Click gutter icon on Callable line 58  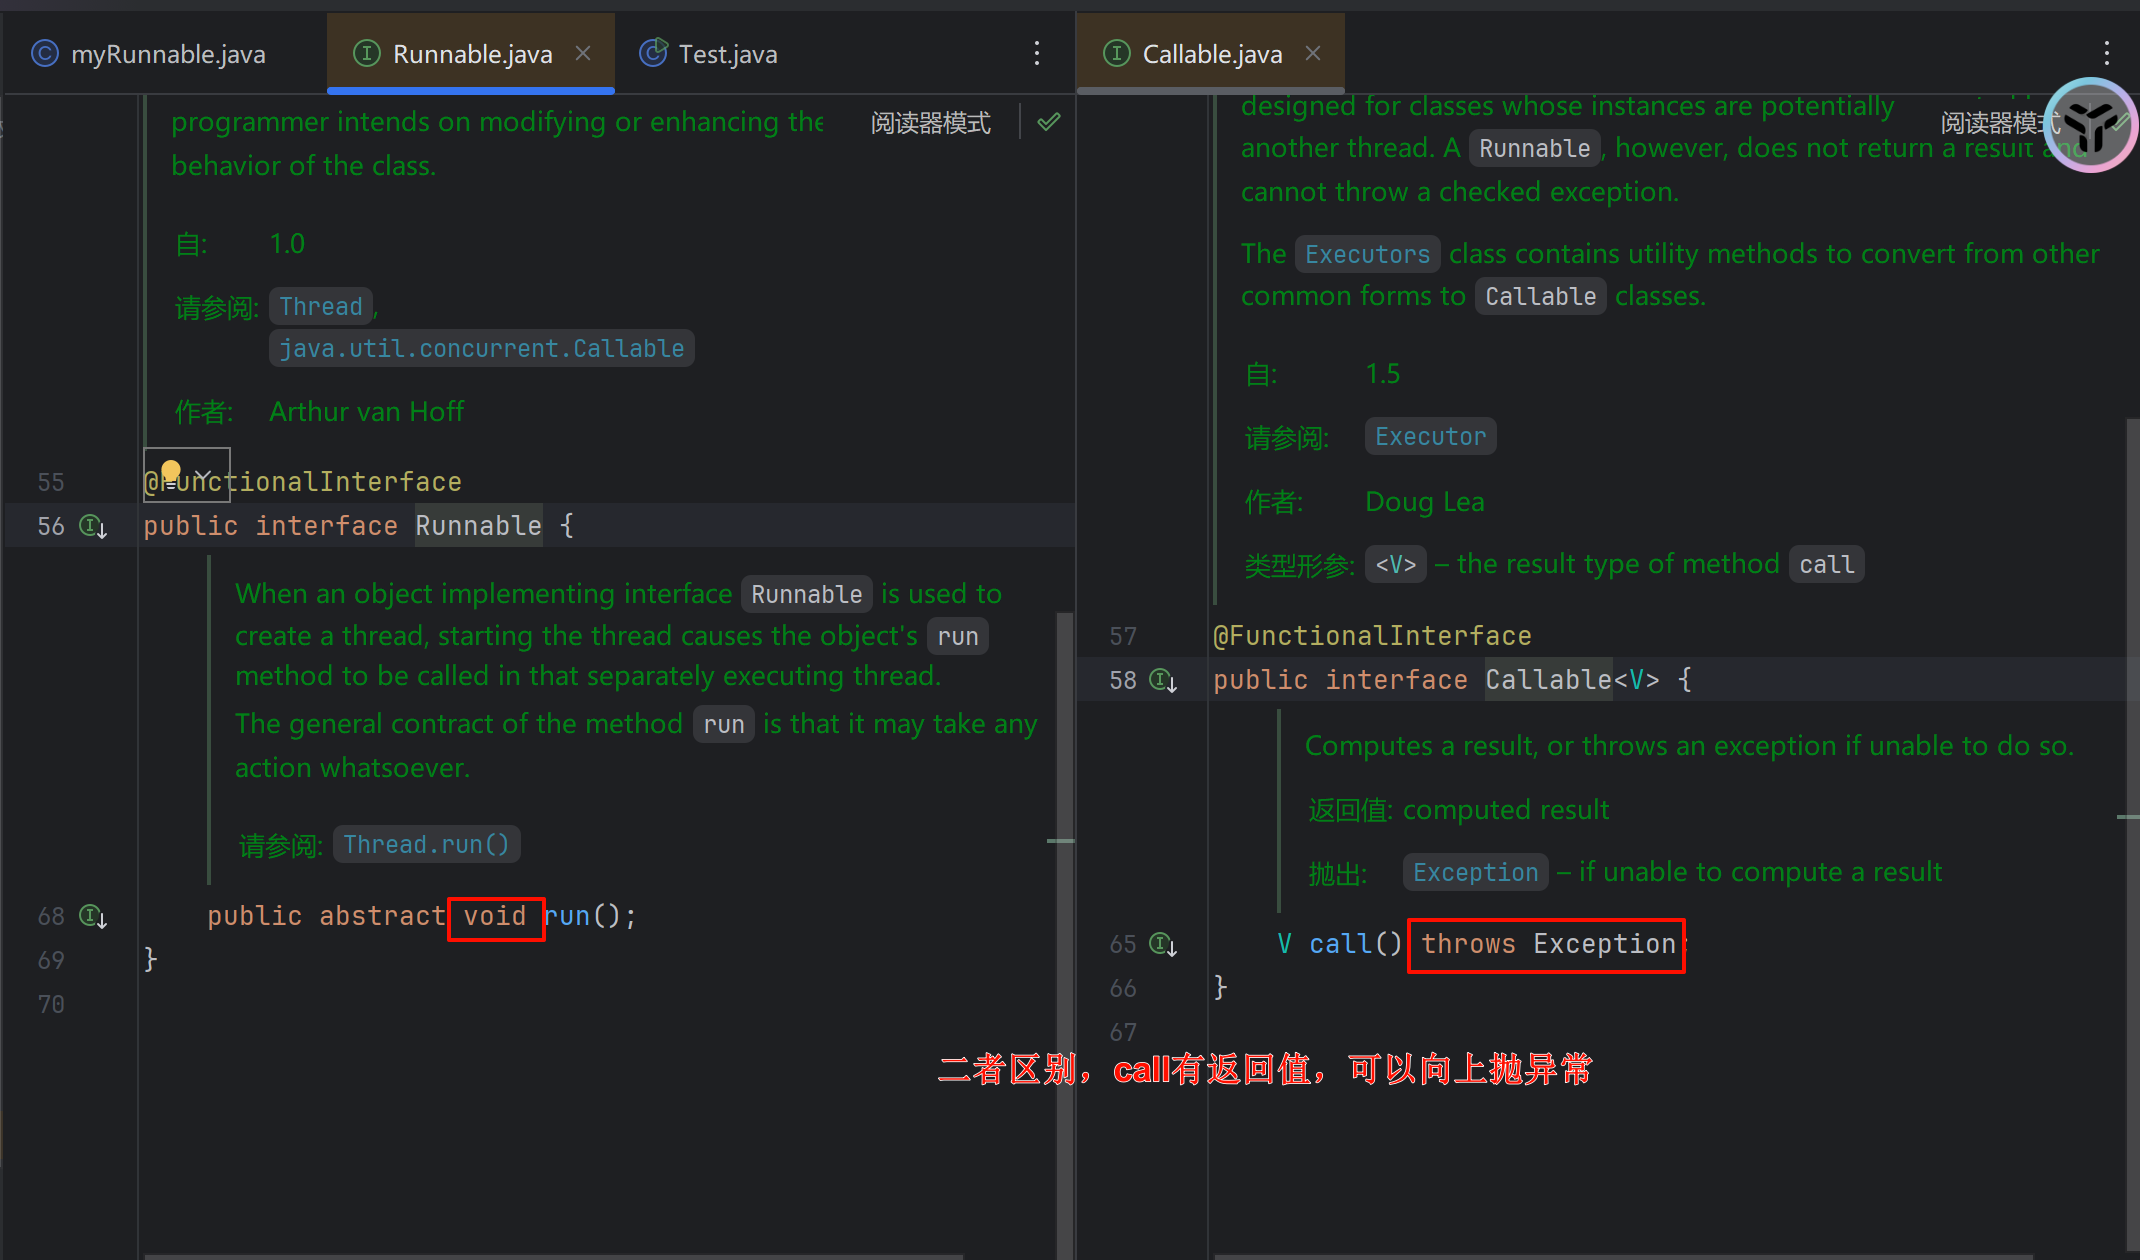click(x=1163, y=680)
